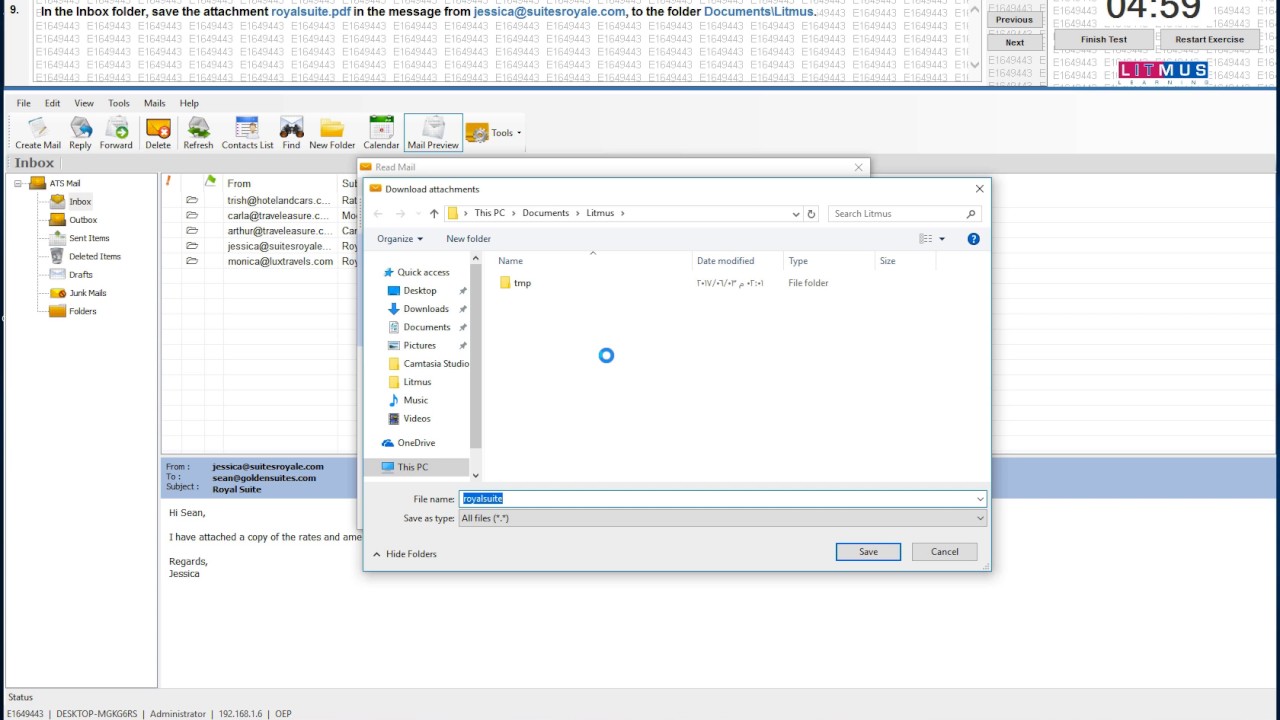Open the File menu
This screenshot has height=720, width=1280.
coord(23,103)
